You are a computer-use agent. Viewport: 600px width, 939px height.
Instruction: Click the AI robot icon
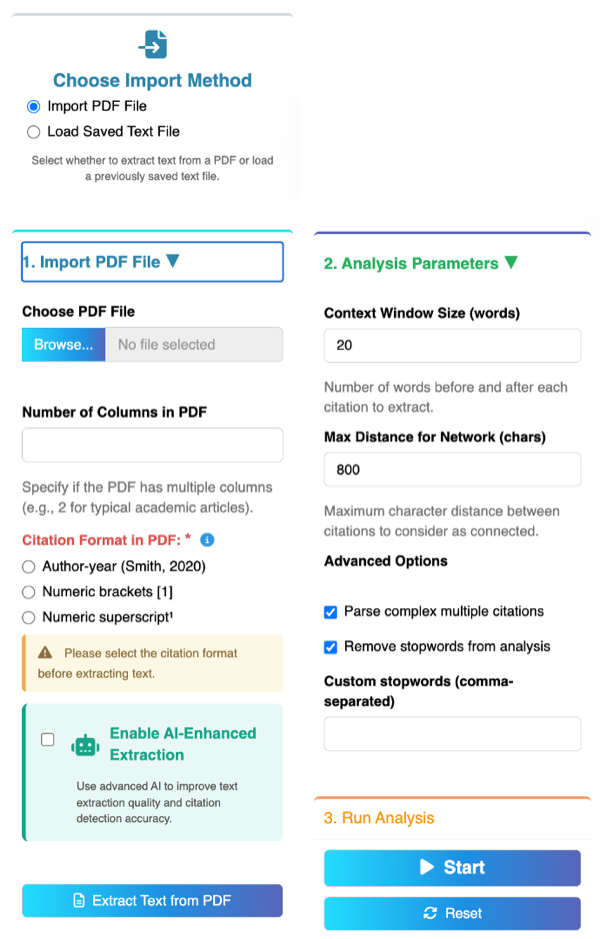pyautogui.click(x=85, y=746)
